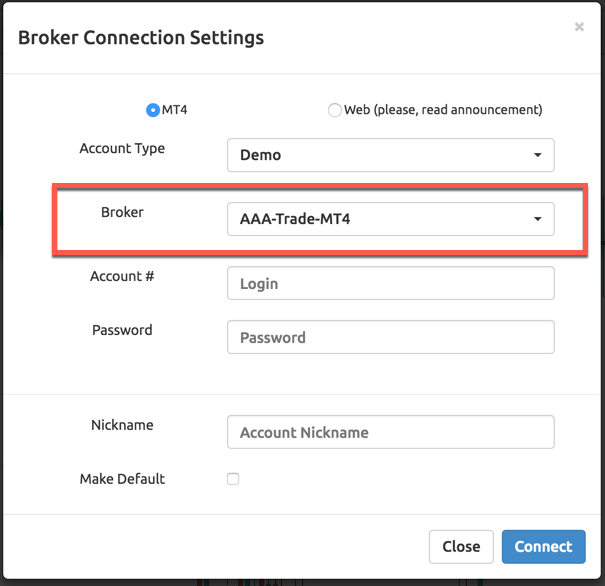The width and height of the screenshot is (605, 586).
Task: Click the Nickname label text
Action: click(122, 425)
